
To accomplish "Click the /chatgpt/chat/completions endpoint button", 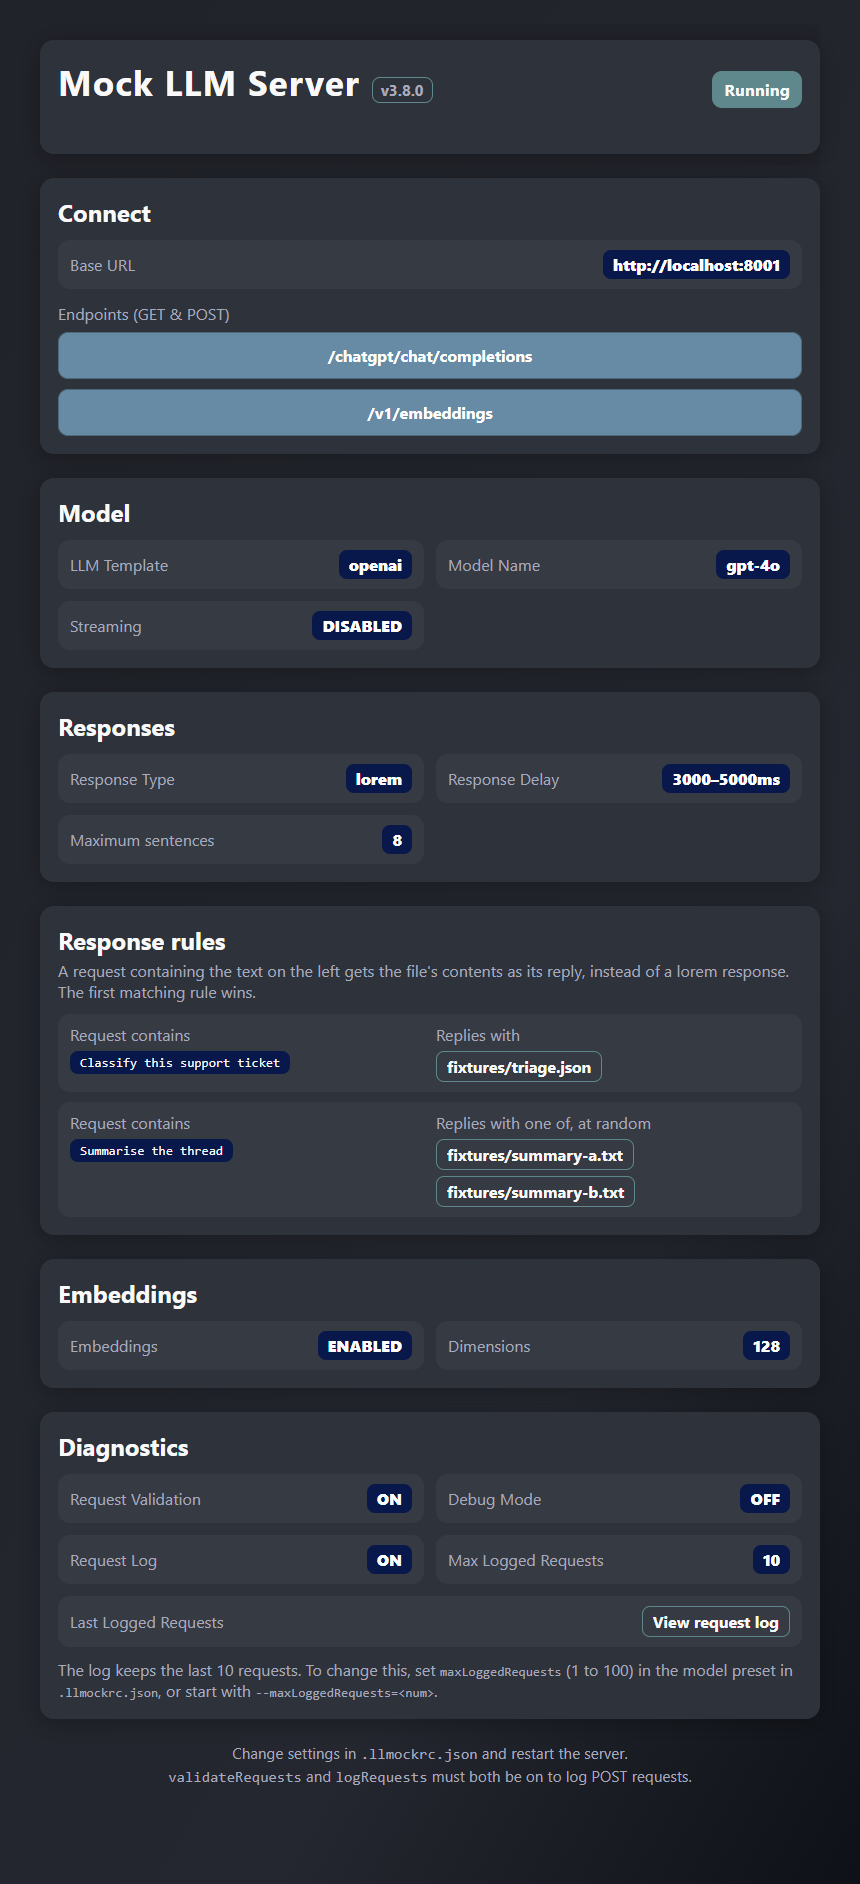I will pos(430,356).
